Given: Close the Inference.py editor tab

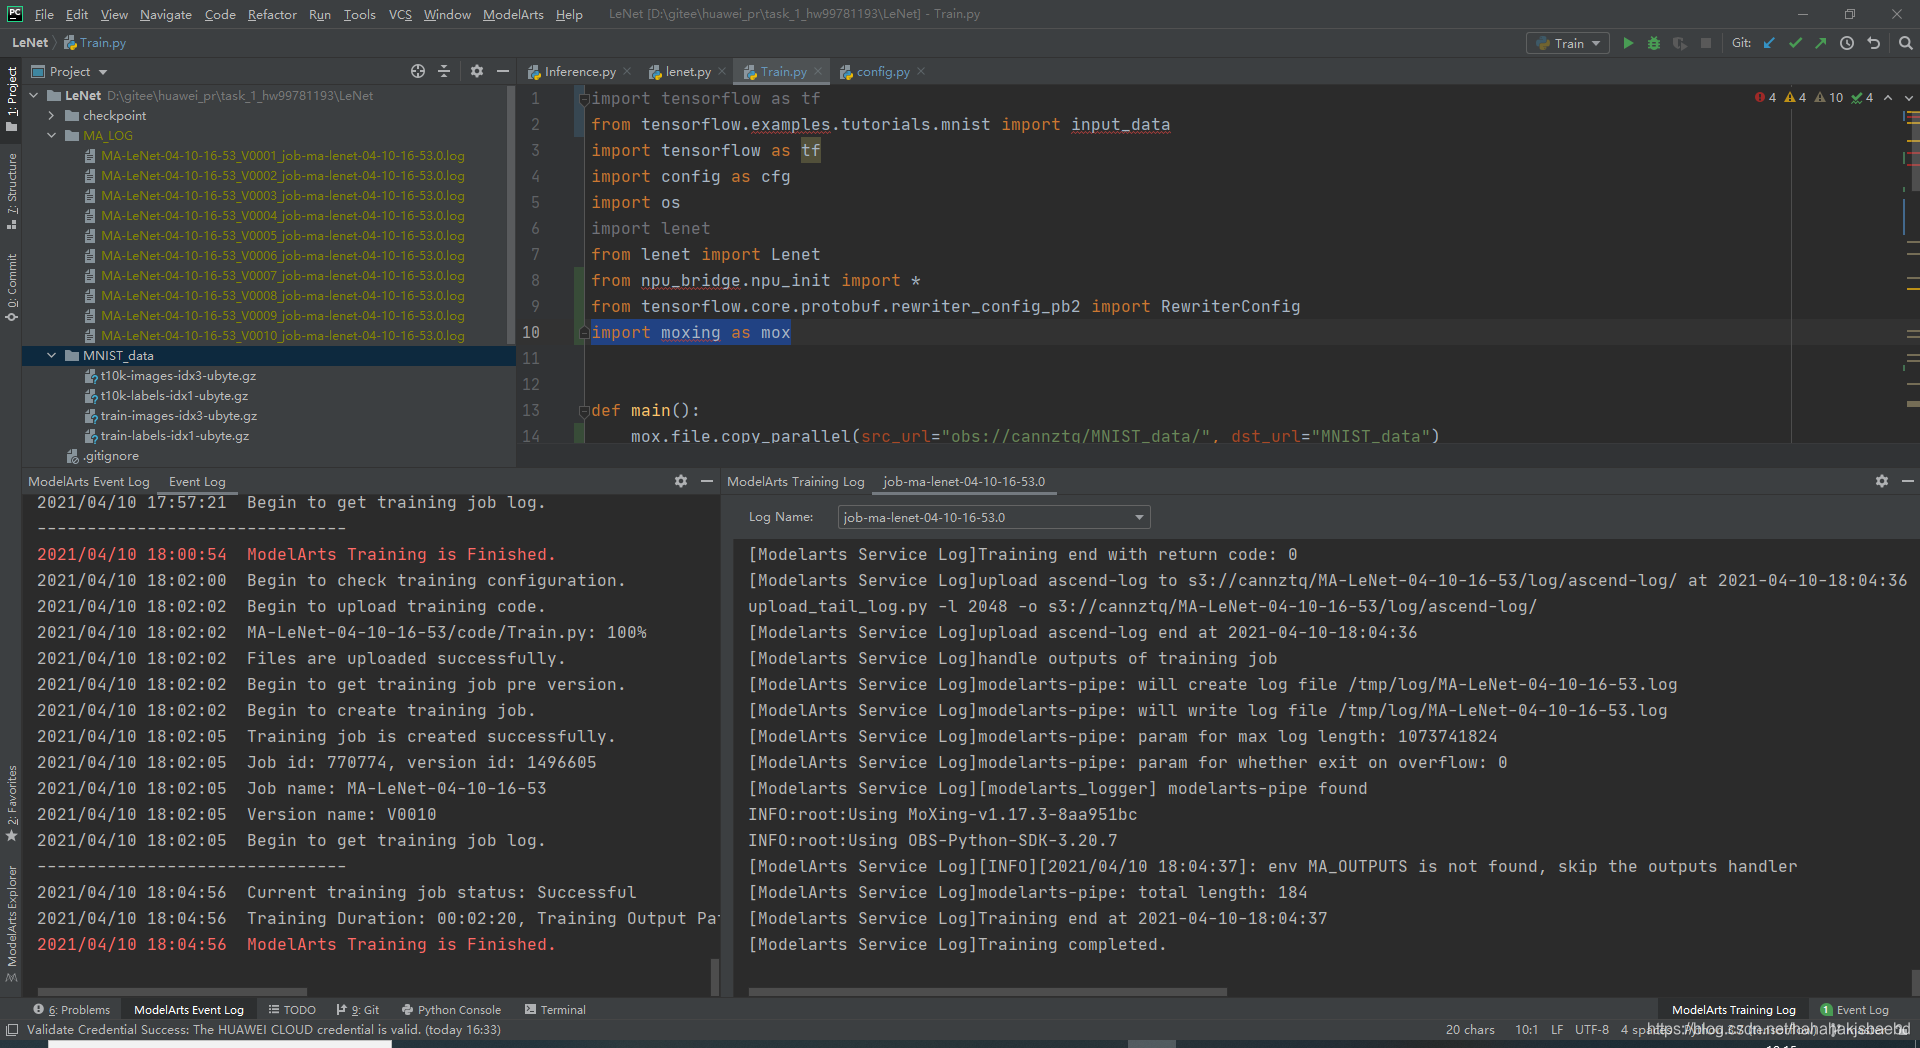Looking at the screenshot, I should pyautogui.click(x=627, y=71).
